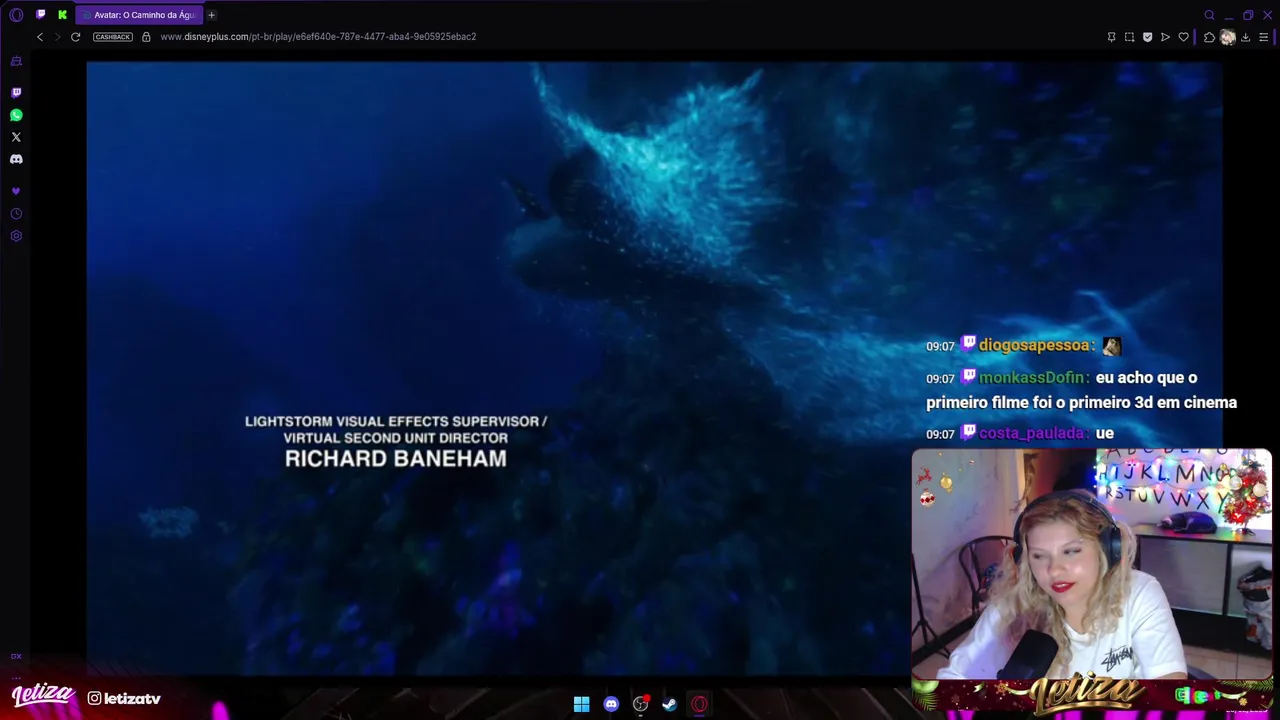The image size is (1280, 720).
Task: Open ad blocker shield icon
Action: pyautogui.click(x=1147, y=37)
